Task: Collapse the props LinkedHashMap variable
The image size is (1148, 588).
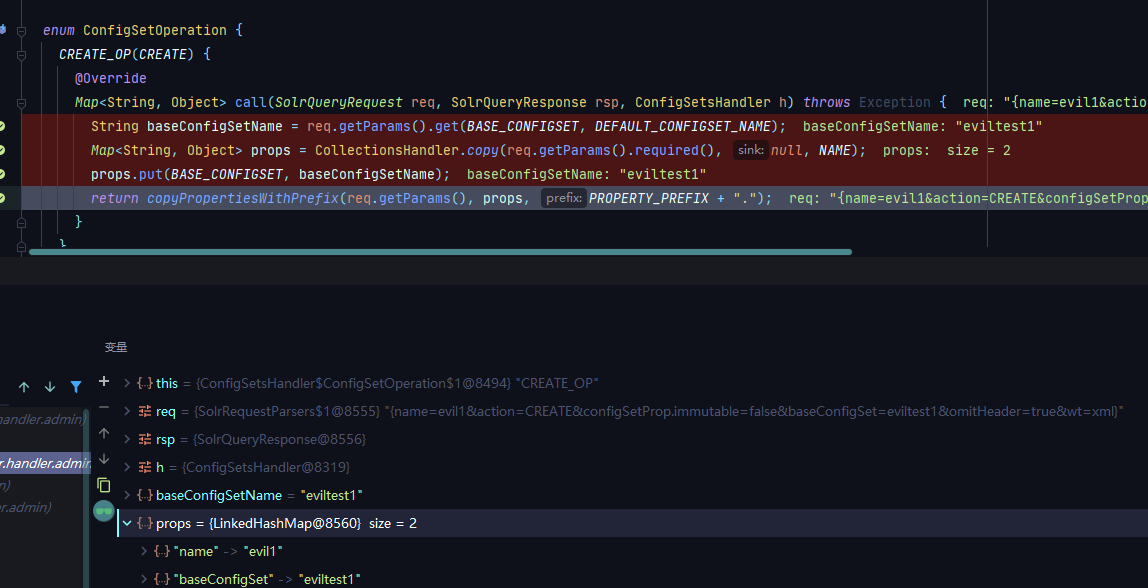Action: coord(126,523)
